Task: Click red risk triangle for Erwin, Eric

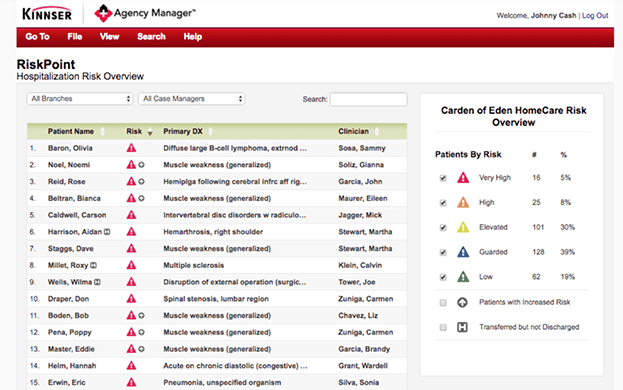Action: (x=131, y=382)
